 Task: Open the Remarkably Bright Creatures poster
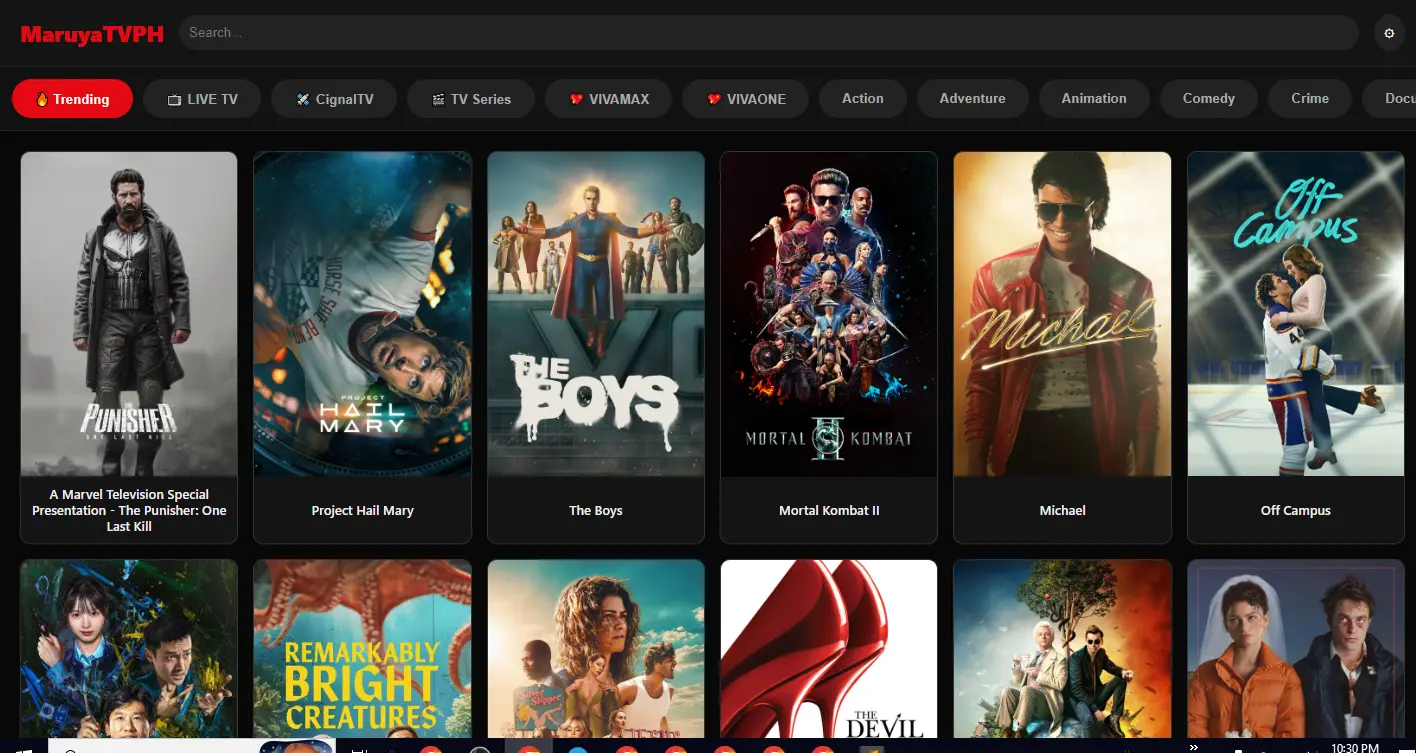pyautogui.click(x=362, y=649)
